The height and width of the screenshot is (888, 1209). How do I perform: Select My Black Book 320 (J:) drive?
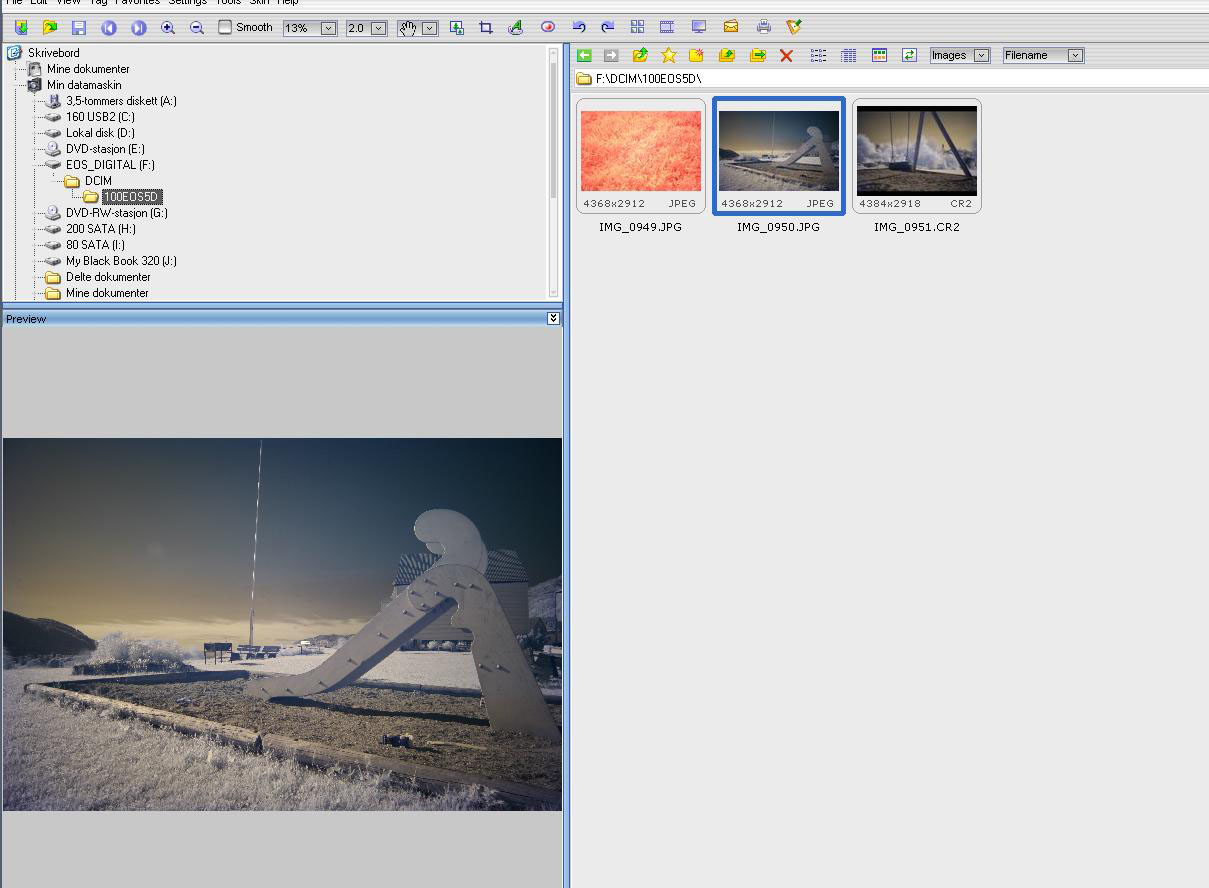point(121,261)
